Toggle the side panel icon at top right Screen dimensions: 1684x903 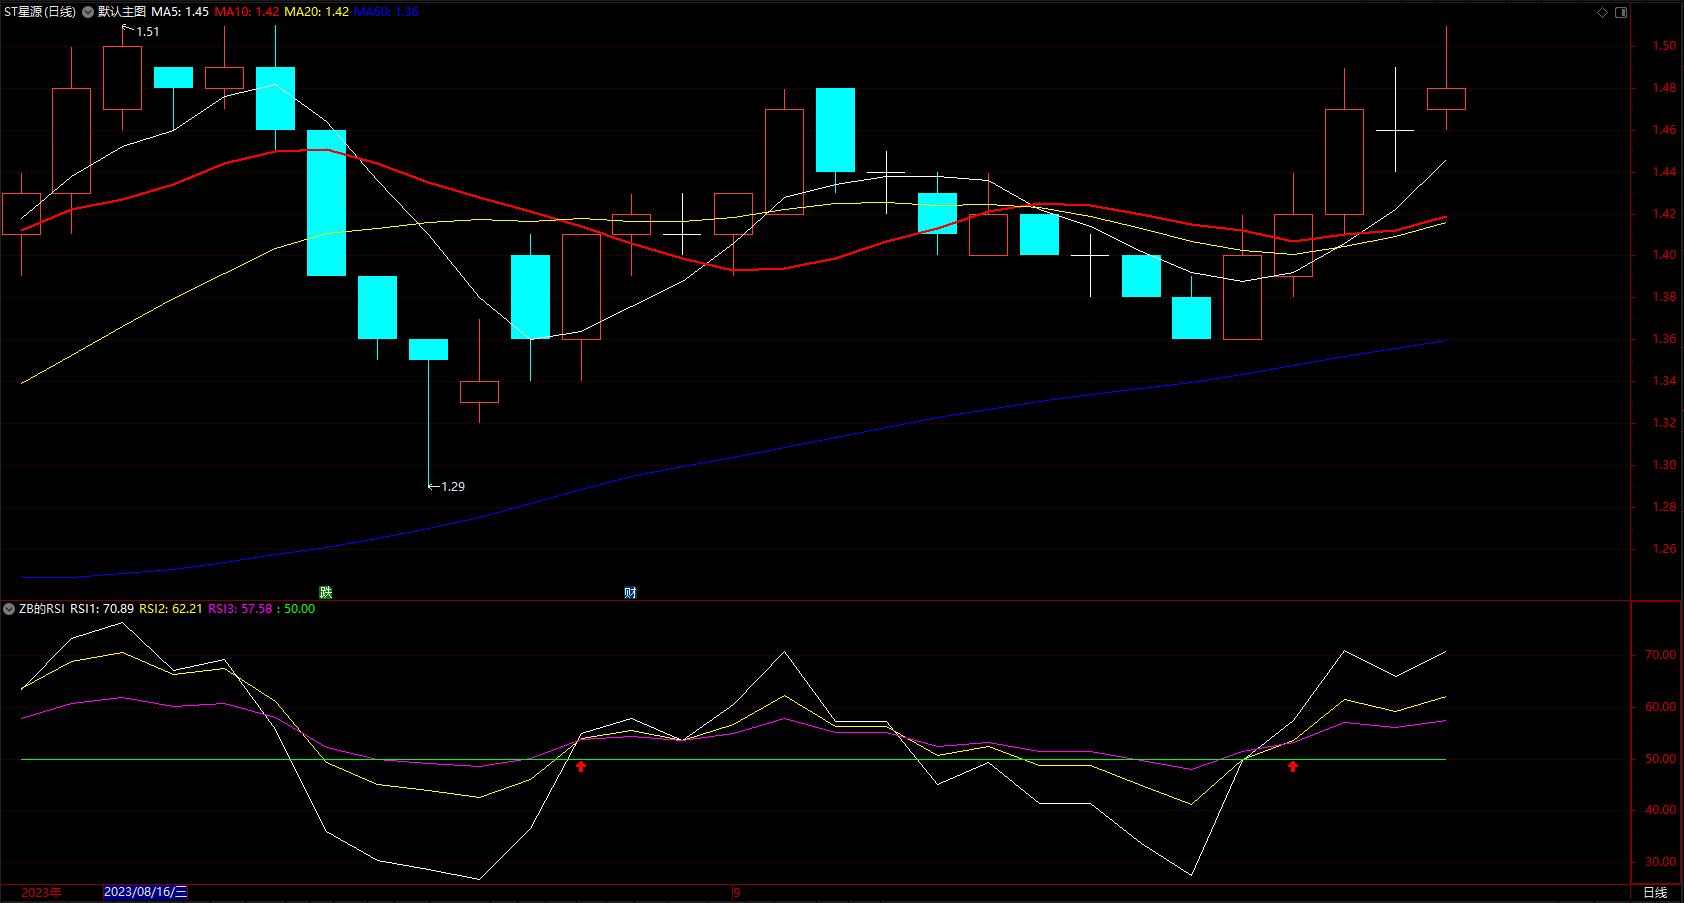[x=1621, y=12]
